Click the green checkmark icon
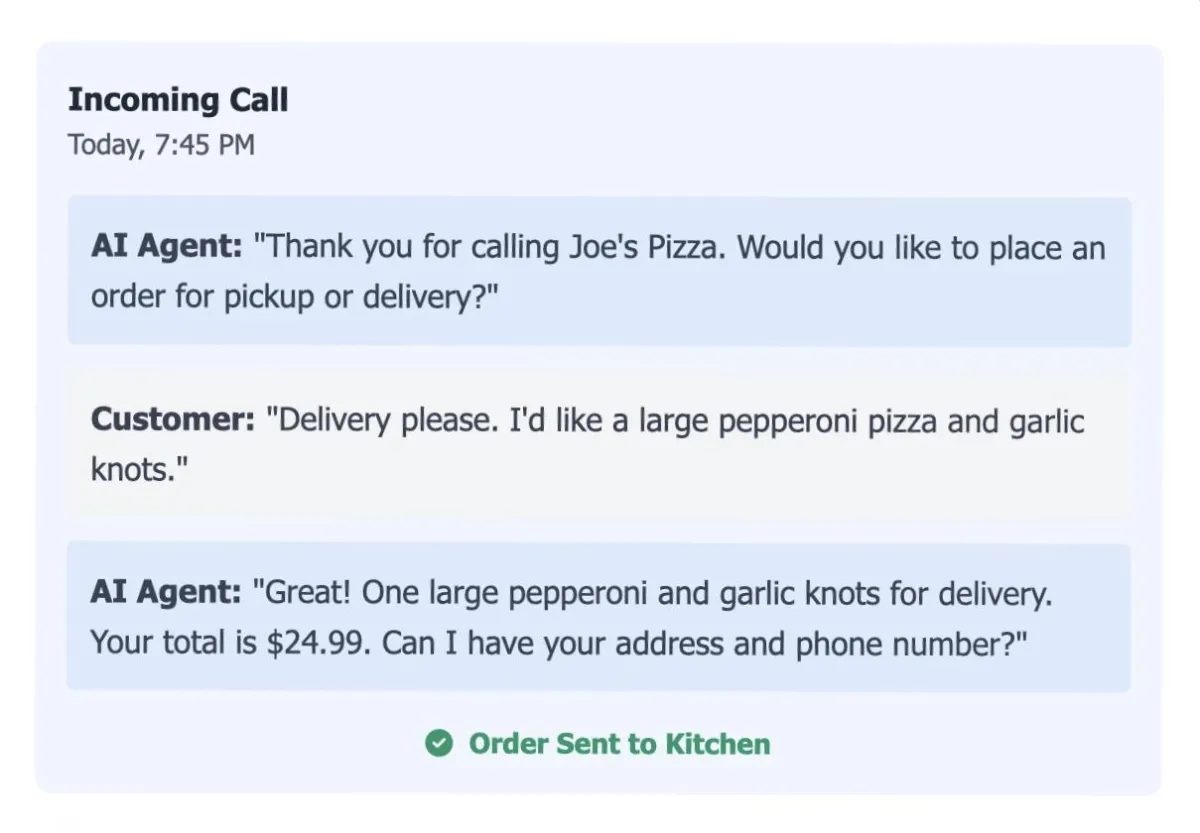The width and height of the screenshot is (1200, 833). [x=438, y=743]
